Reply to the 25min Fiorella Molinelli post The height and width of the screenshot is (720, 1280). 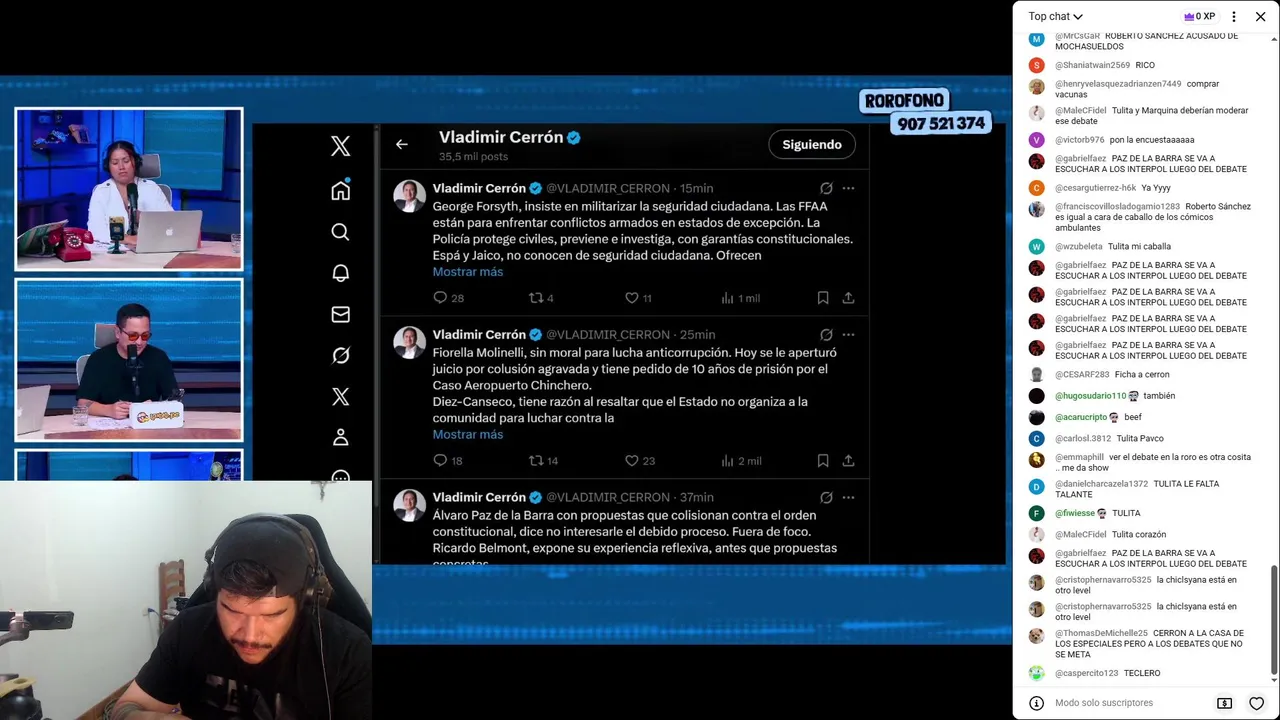pos(440,461)
